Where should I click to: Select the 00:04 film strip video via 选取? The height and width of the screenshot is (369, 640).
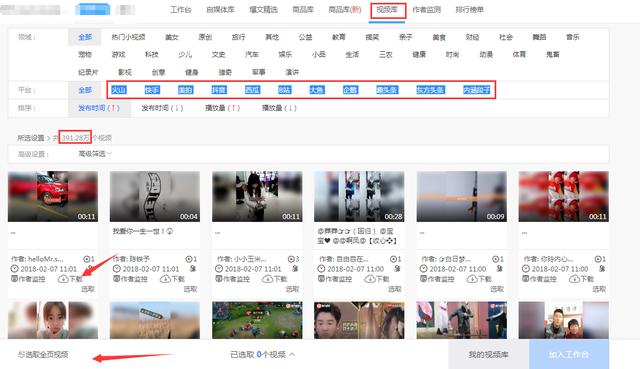click(x=190, y=289)
